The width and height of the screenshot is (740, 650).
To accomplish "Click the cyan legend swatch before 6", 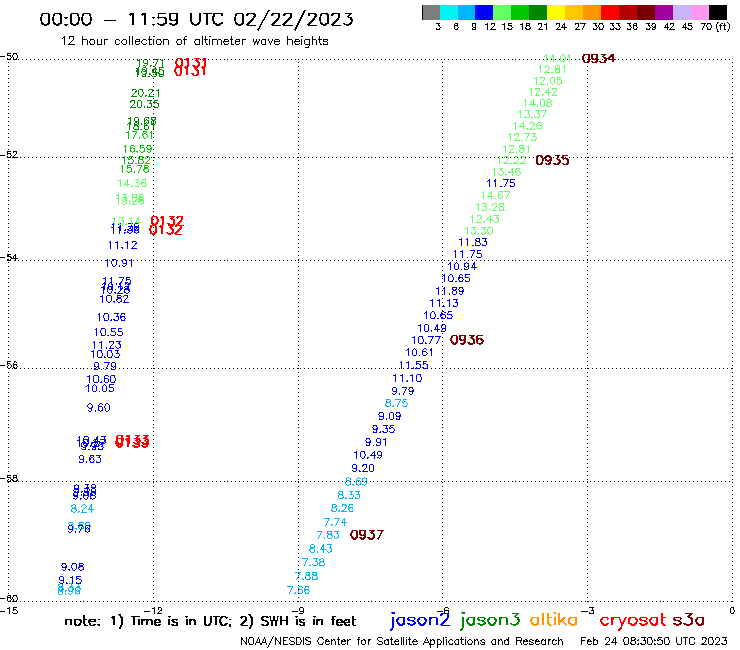I will click(449, 12).
